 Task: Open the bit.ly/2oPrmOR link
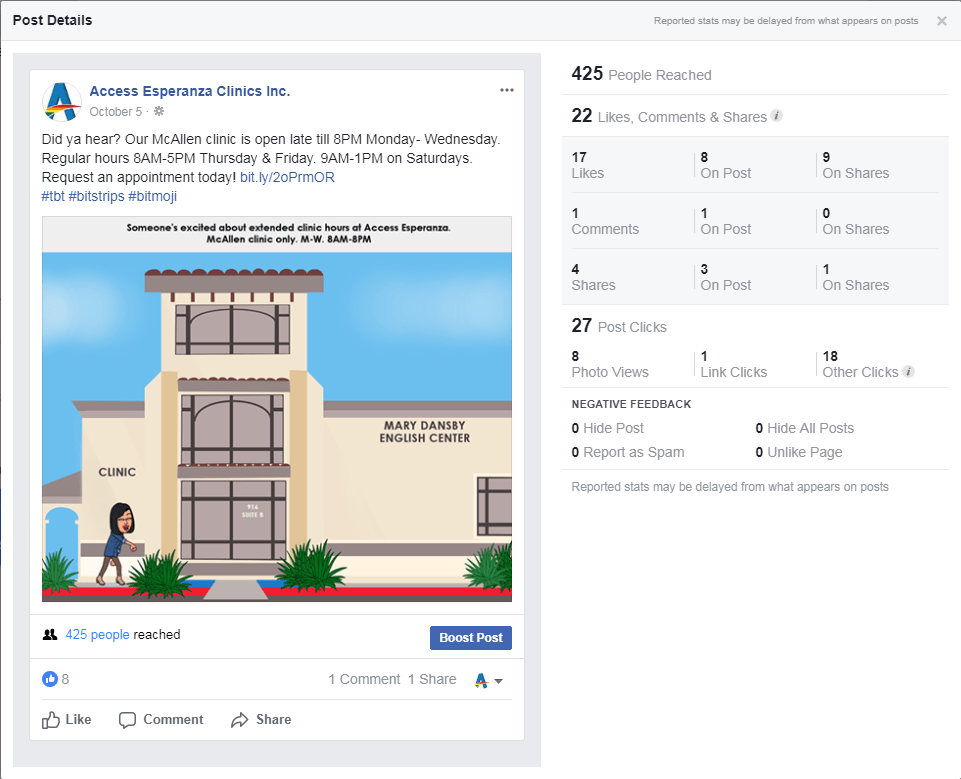(287, 177)
